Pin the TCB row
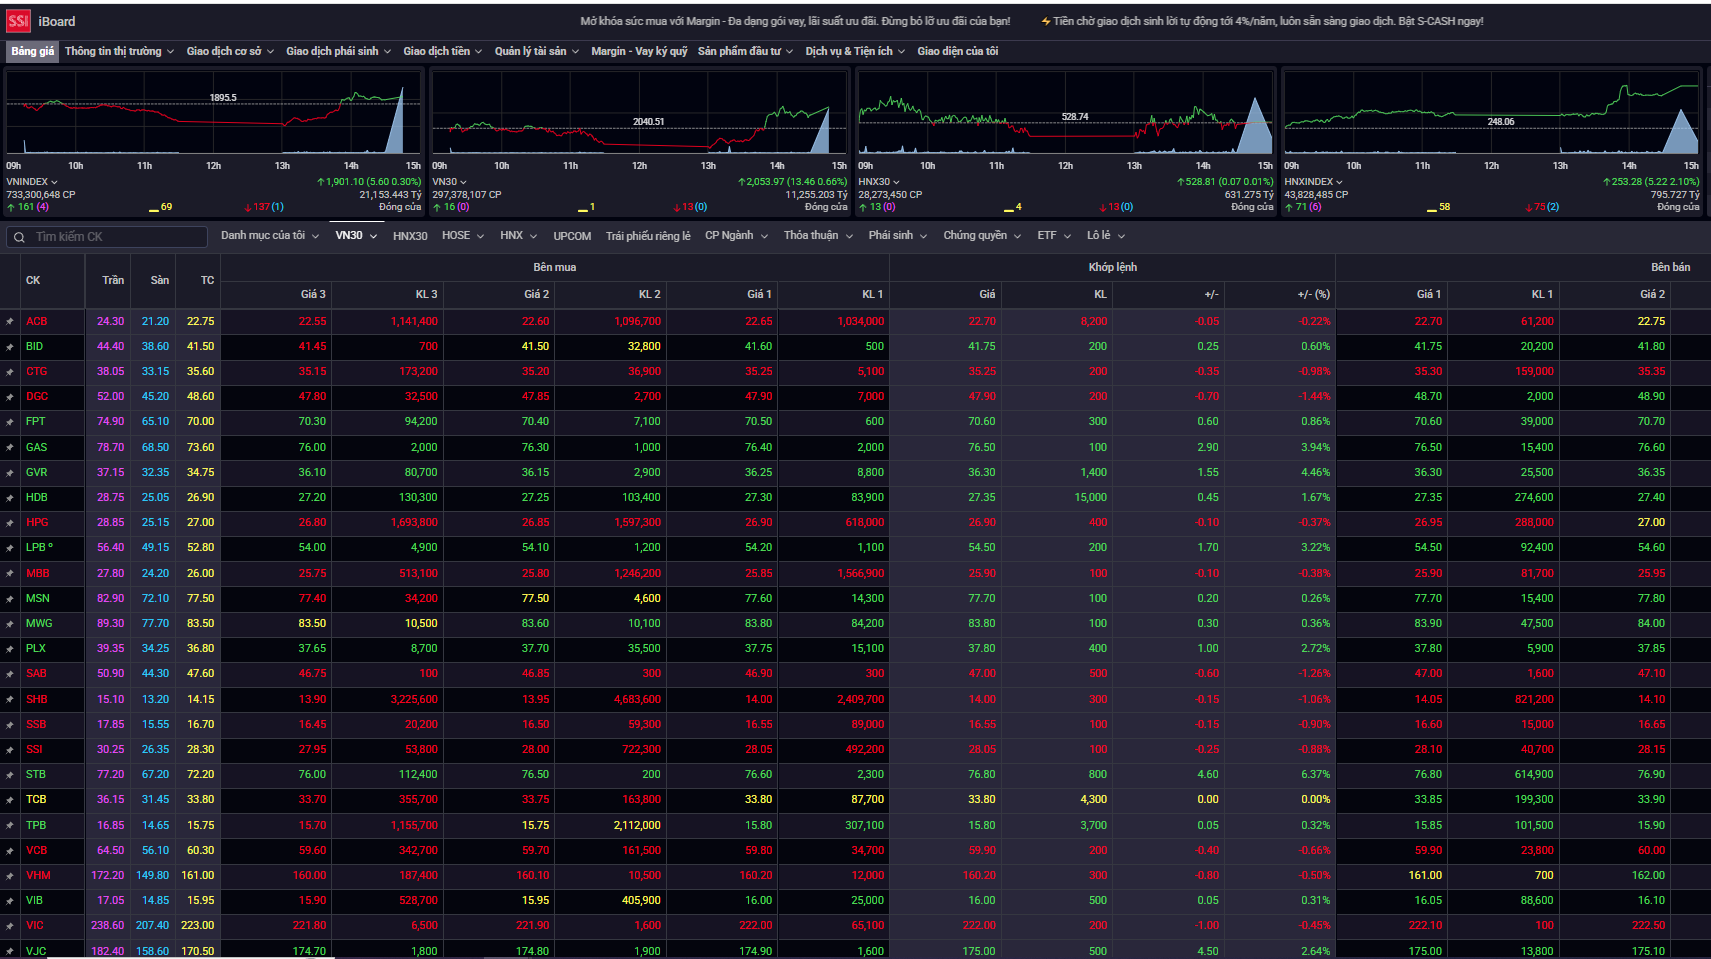 10,800
